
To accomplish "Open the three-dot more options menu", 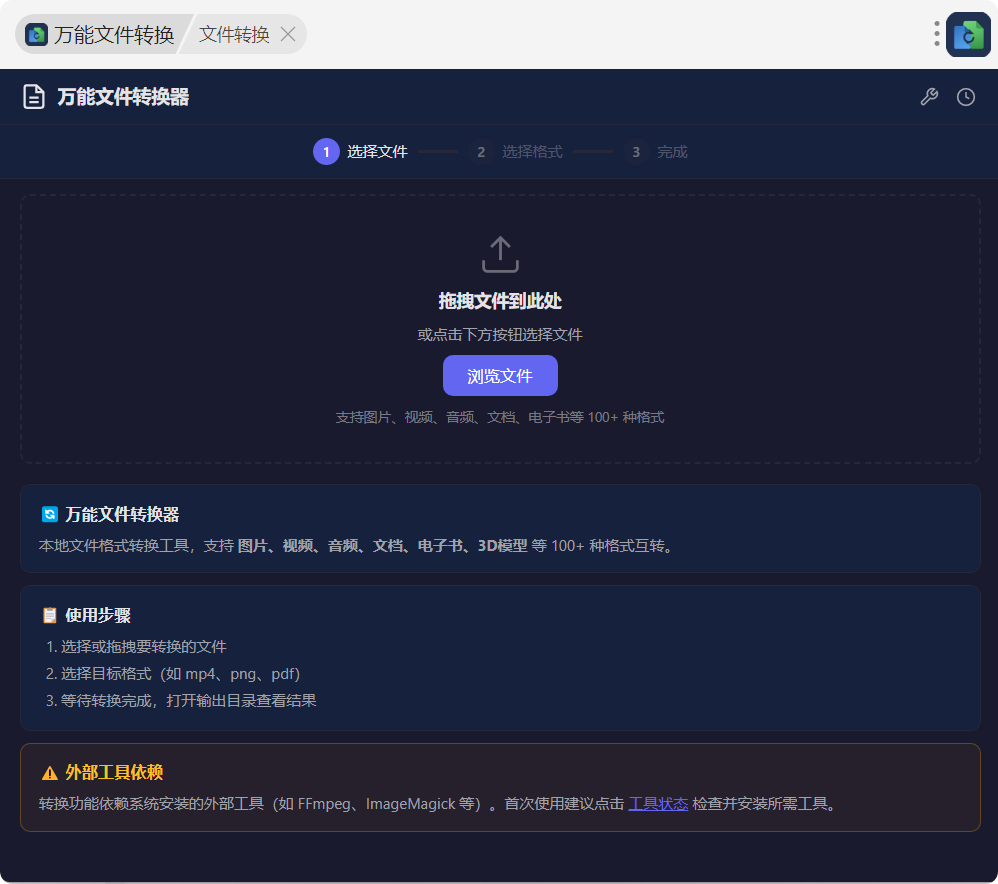I will click(x=936, y=34).
